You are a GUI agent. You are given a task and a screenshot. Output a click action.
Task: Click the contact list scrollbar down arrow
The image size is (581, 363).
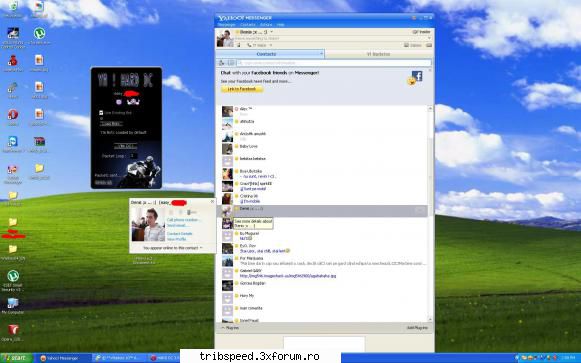[x=430, y=319]
